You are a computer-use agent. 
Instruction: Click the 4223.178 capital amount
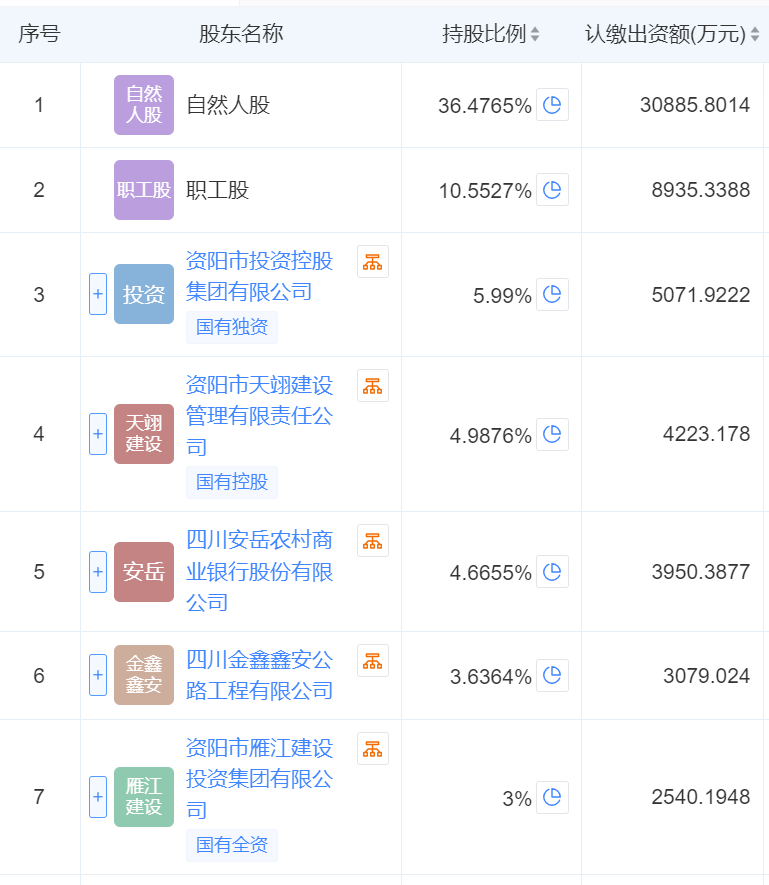(x=706, y=434)
